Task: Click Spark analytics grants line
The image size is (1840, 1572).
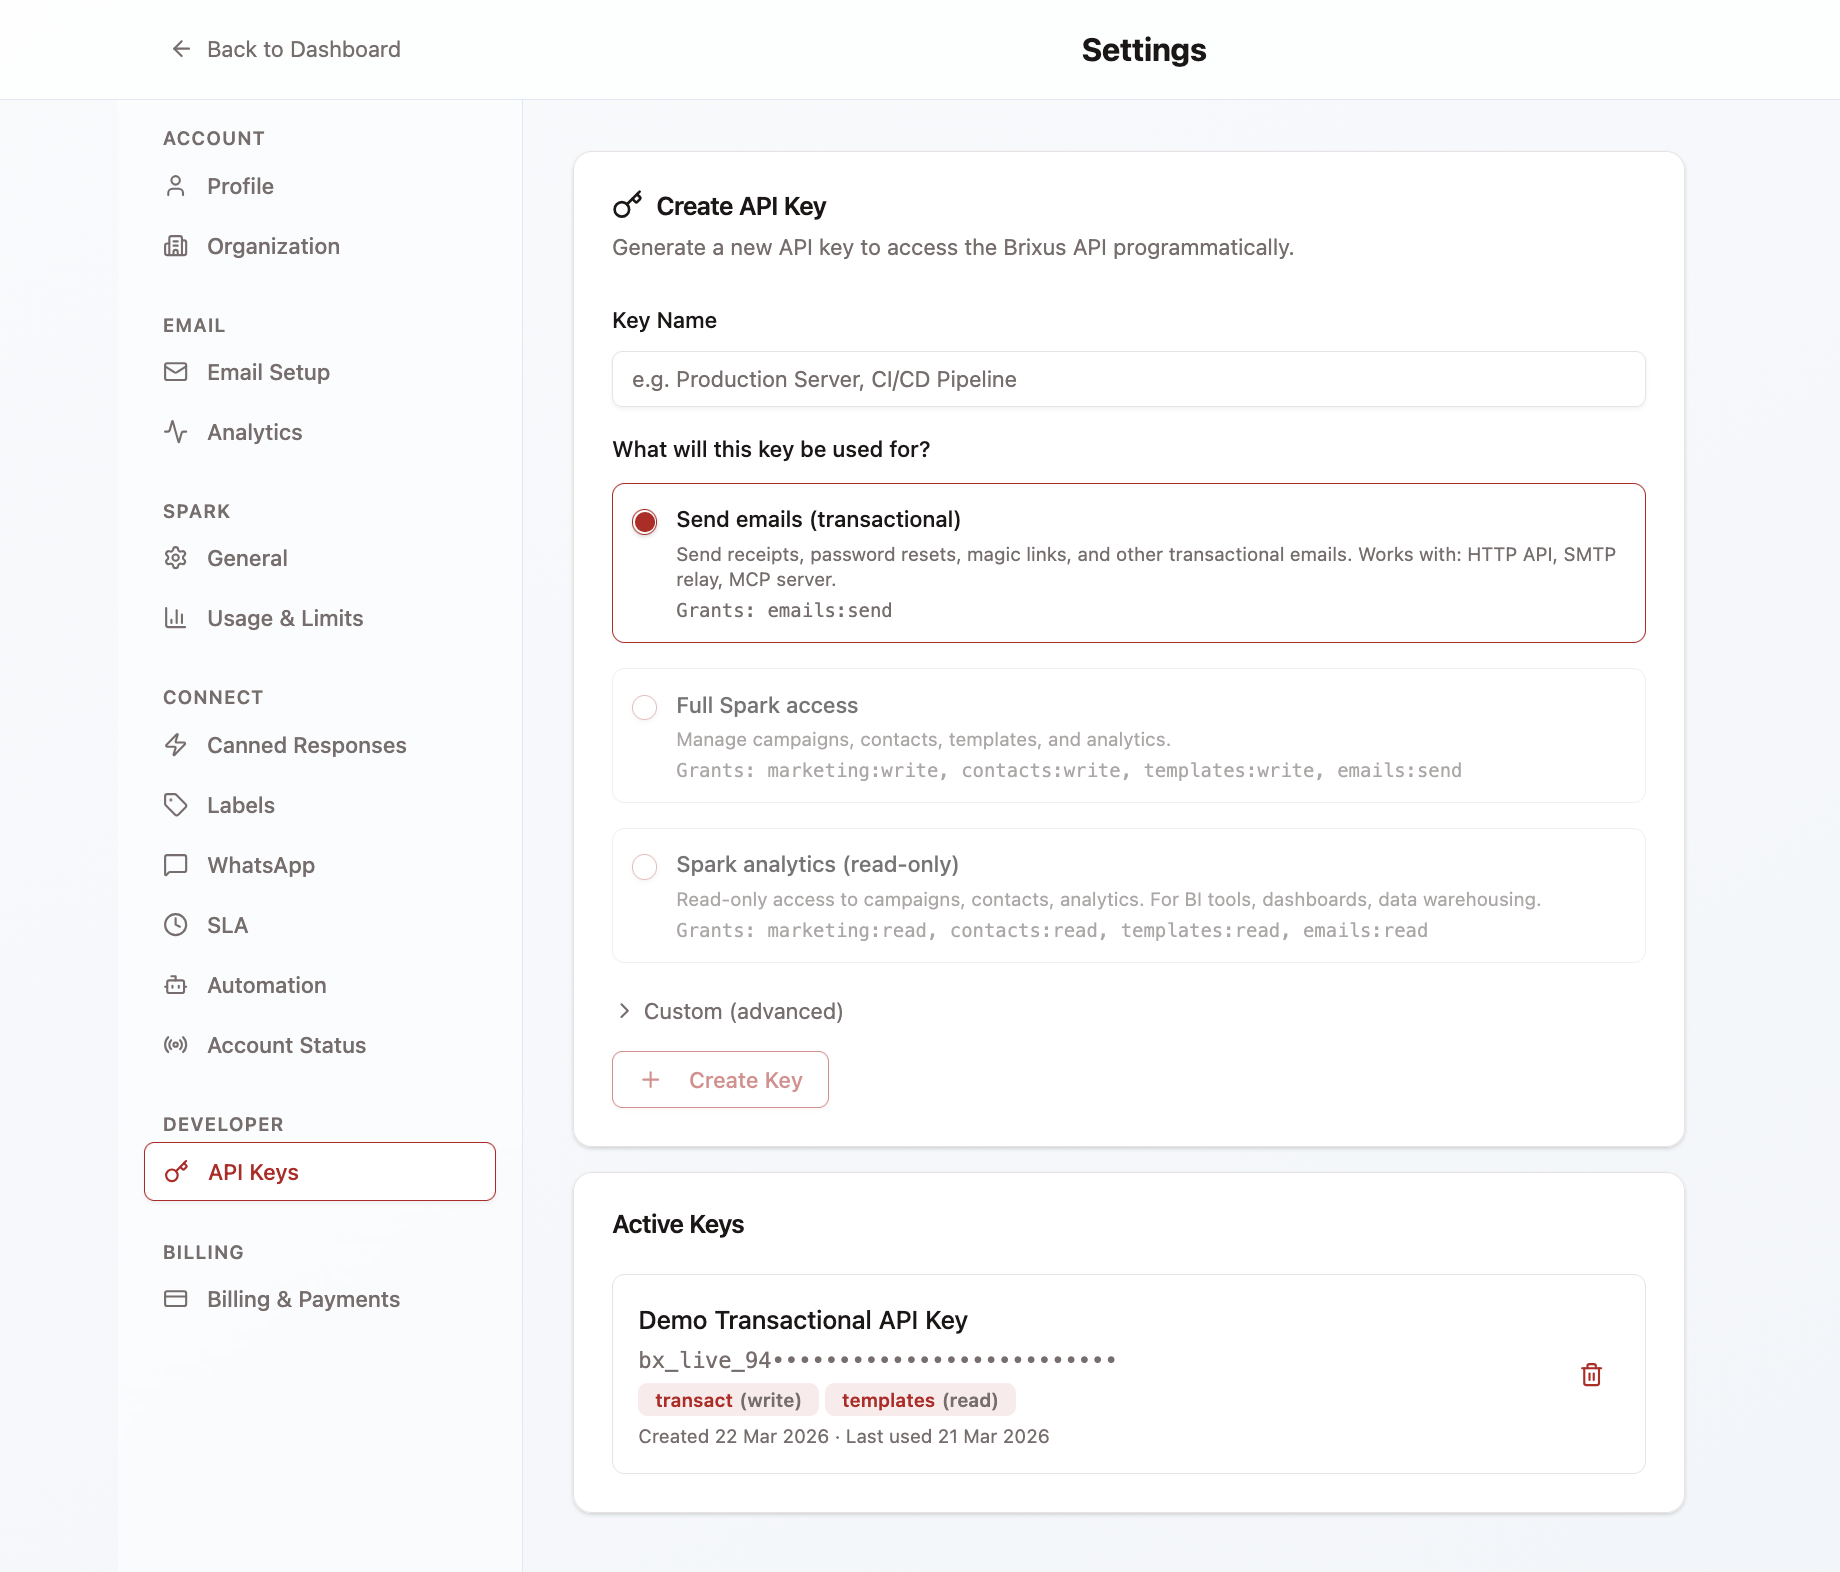Action: (x=1052, y=930)
